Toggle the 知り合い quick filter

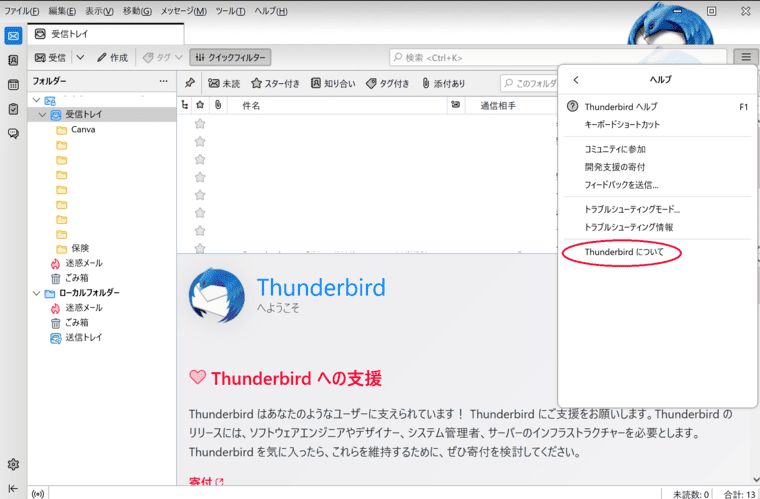[333, 83]
